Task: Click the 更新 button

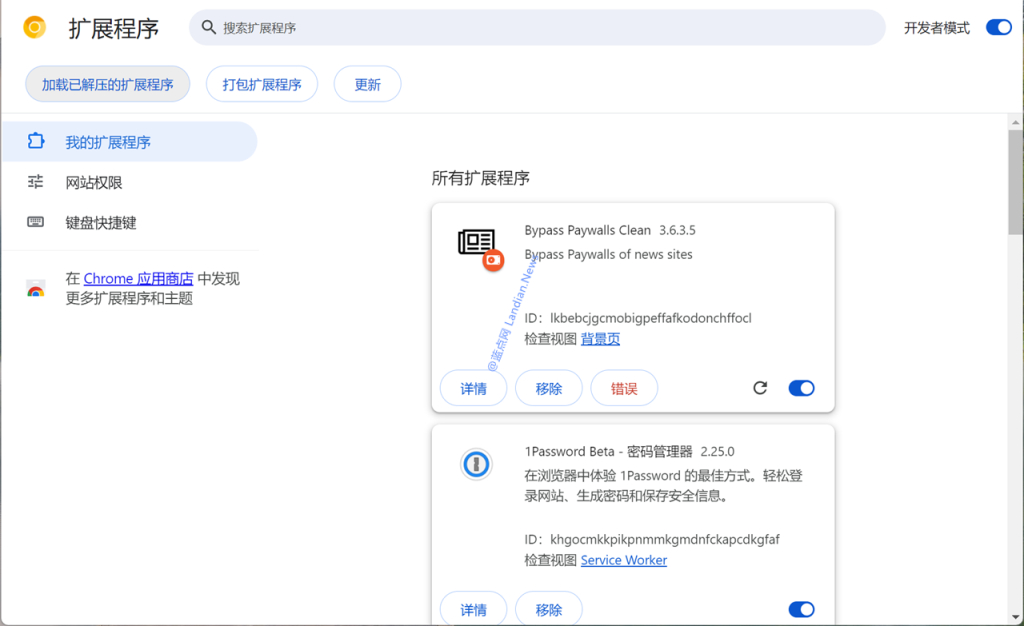Action: (x=368, y=84)
